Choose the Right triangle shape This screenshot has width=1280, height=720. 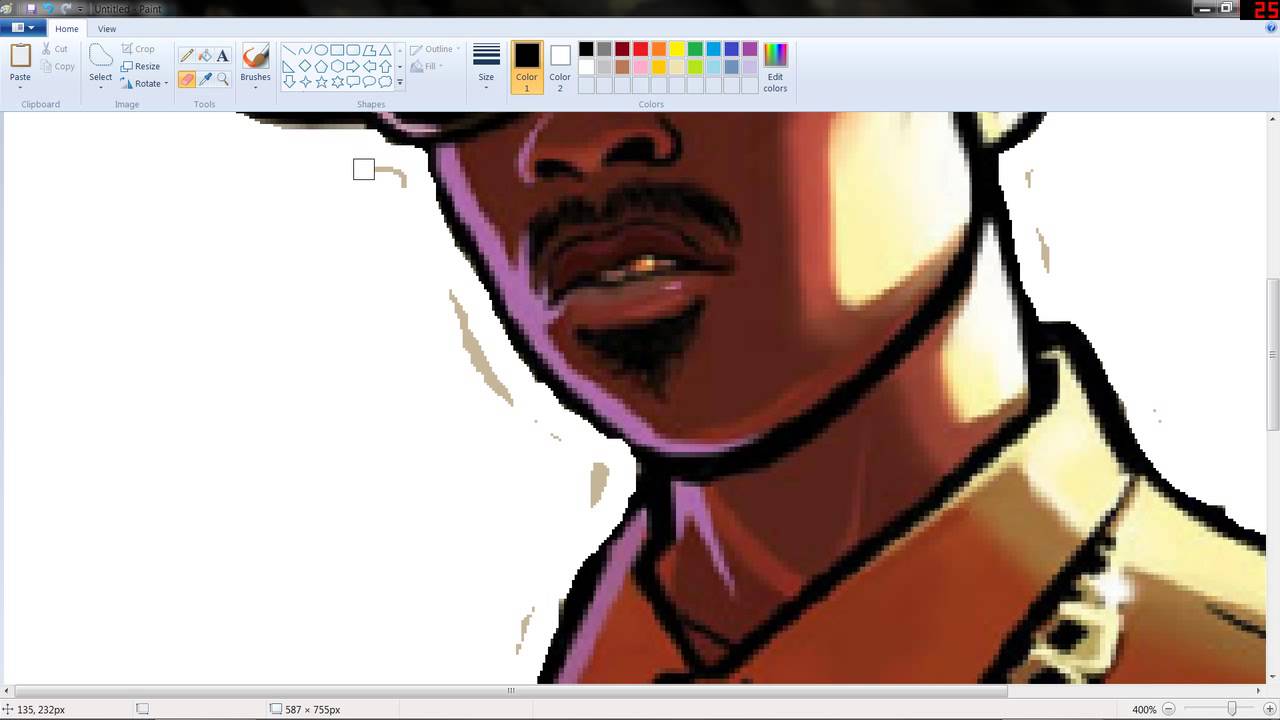point(289,66)
